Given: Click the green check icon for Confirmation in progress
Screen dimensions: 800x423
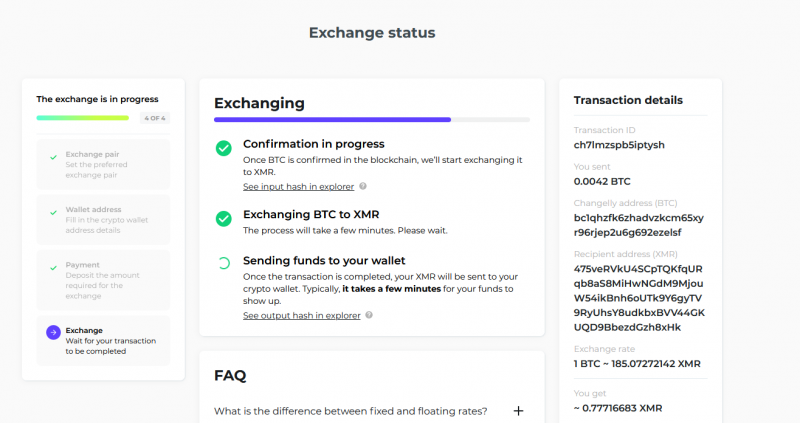Looking at the screenshot, I should tap(224, 148).
